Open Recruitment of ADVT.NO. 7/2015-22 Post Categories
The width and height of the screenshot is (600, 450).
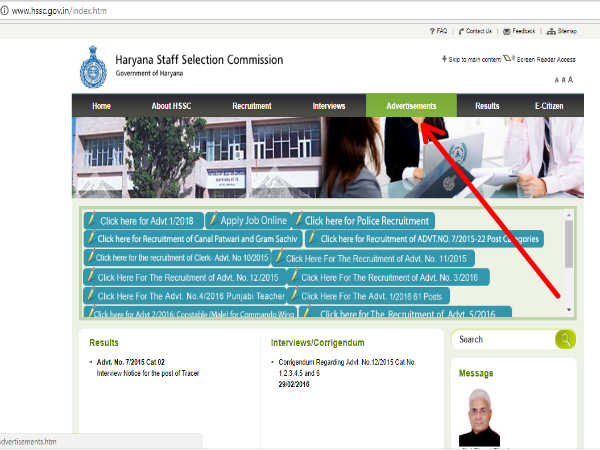pos(424,239)
